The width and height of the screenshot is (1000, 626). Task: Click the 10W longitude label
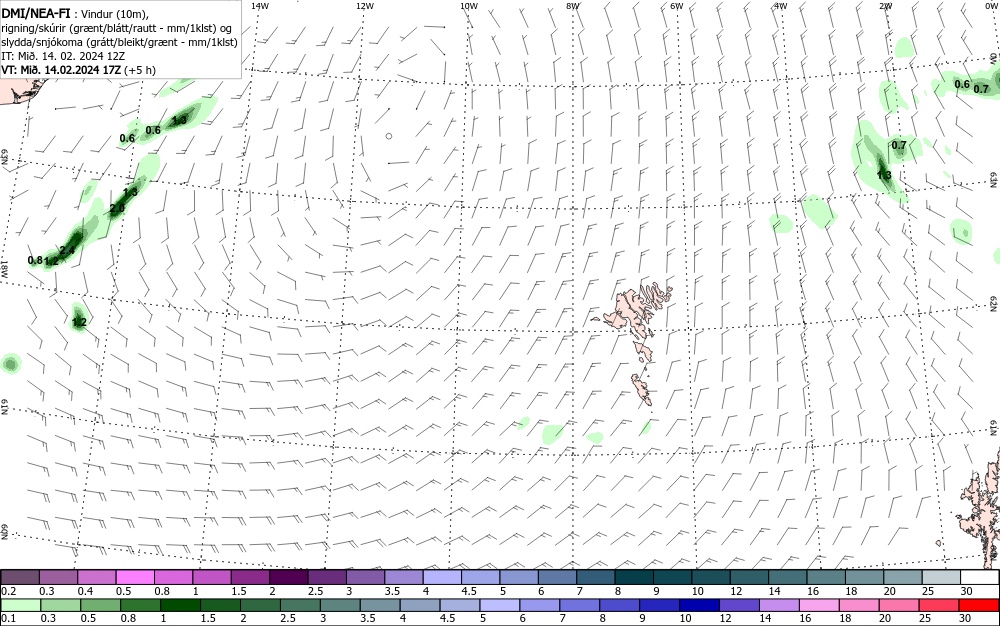coord(469,6)
